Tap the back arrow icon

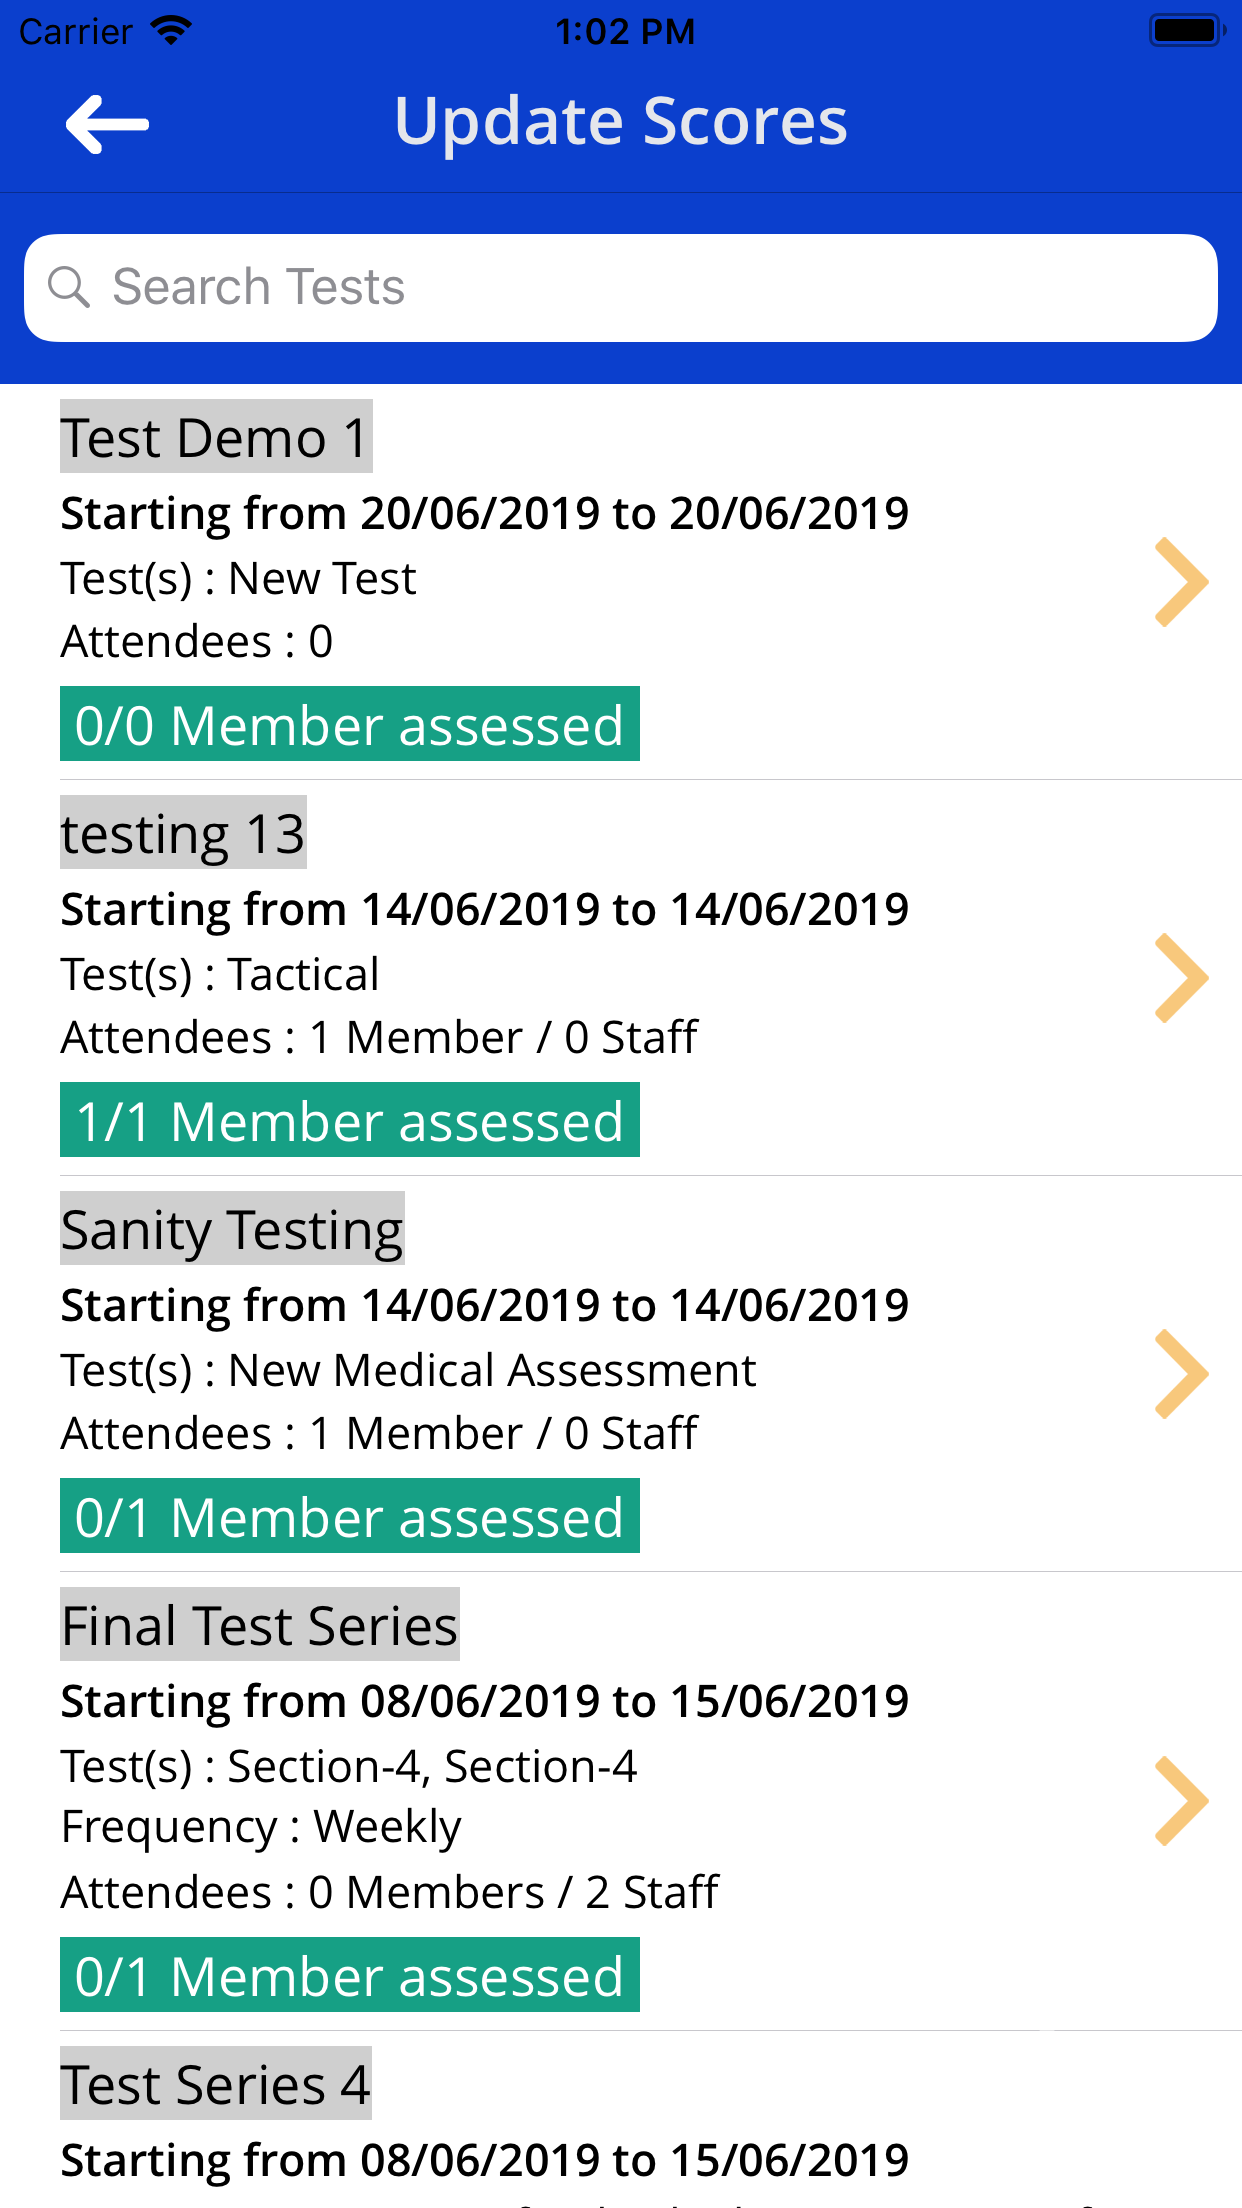pos(107,125)
